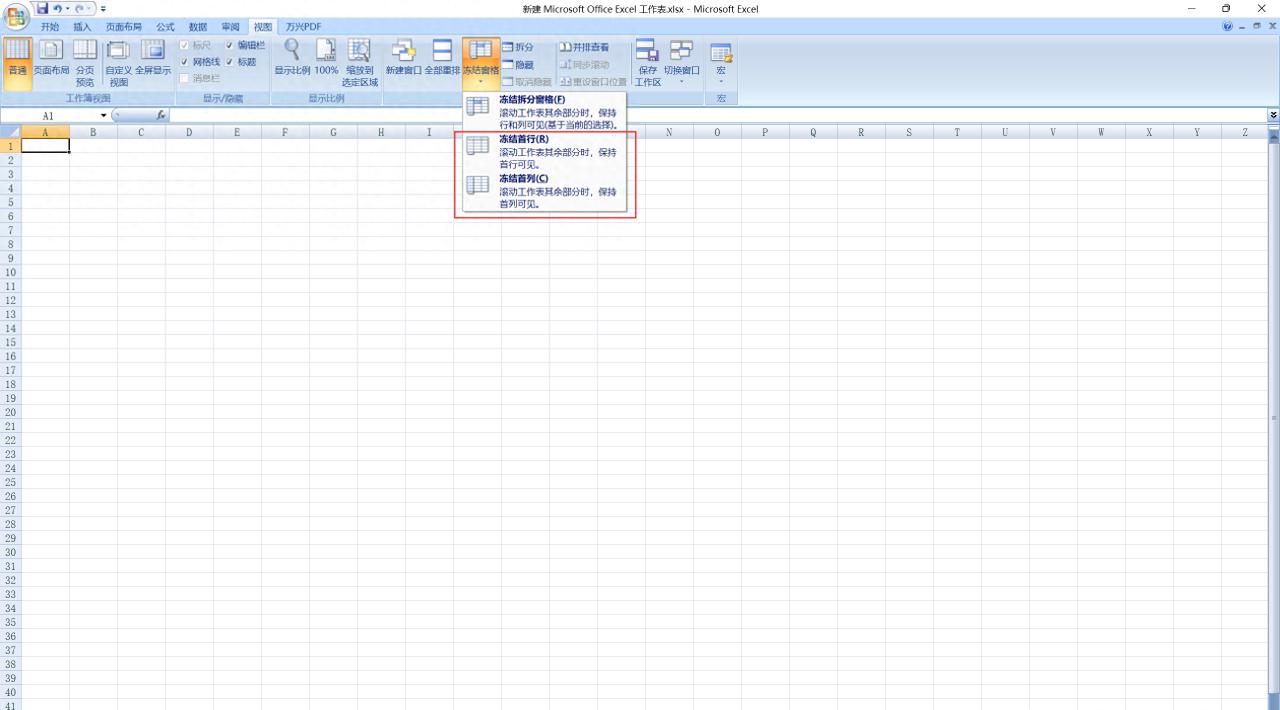Expand the formula bar chevron
The image size is (1280, 710).
tap(1273, 116)
